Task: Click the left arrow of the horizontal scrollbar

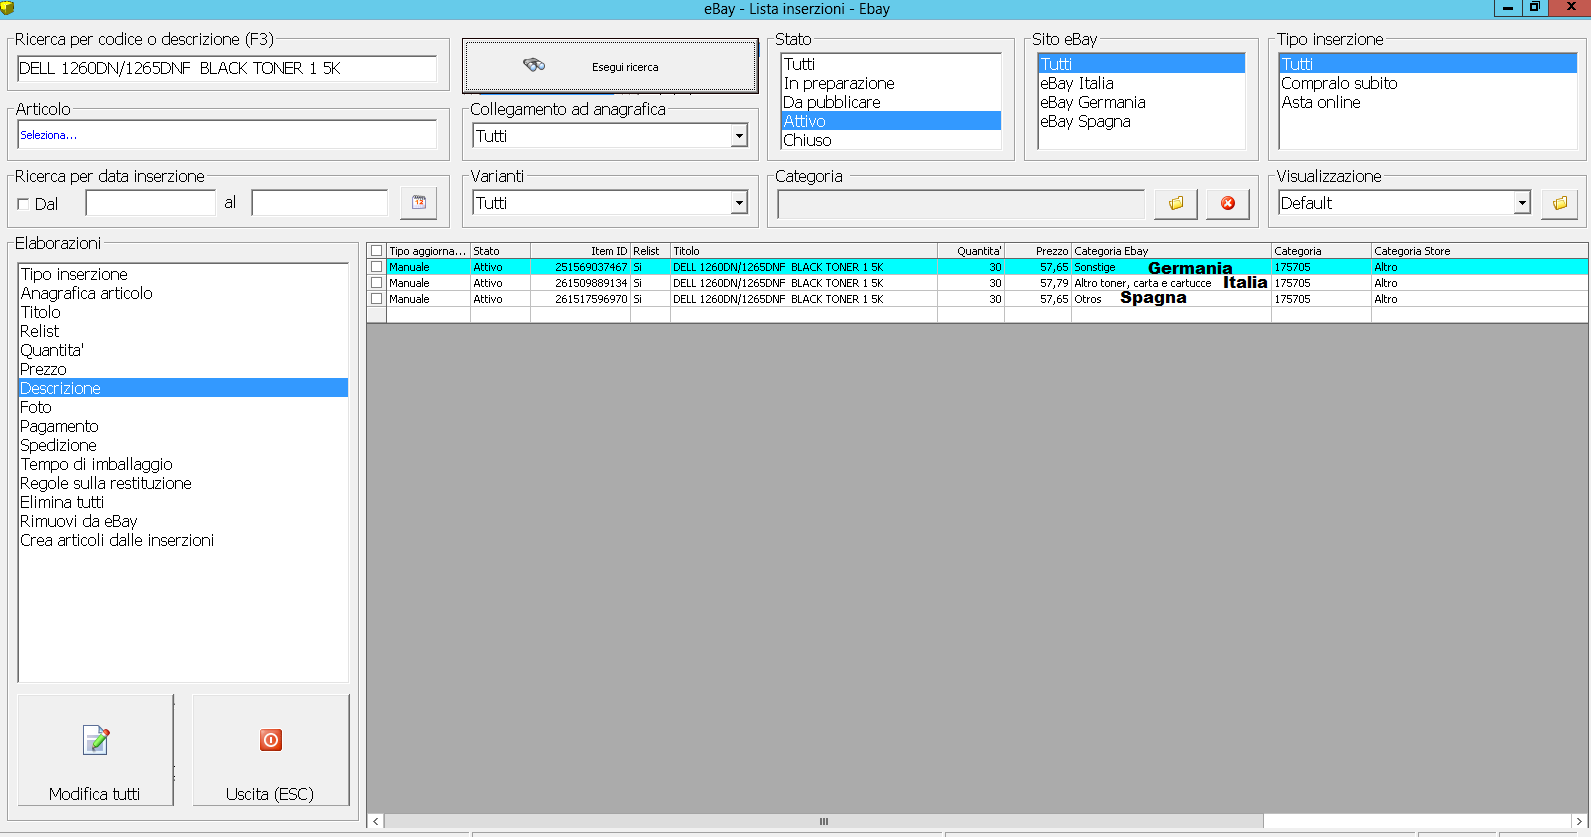Action: tap(376, 821)
